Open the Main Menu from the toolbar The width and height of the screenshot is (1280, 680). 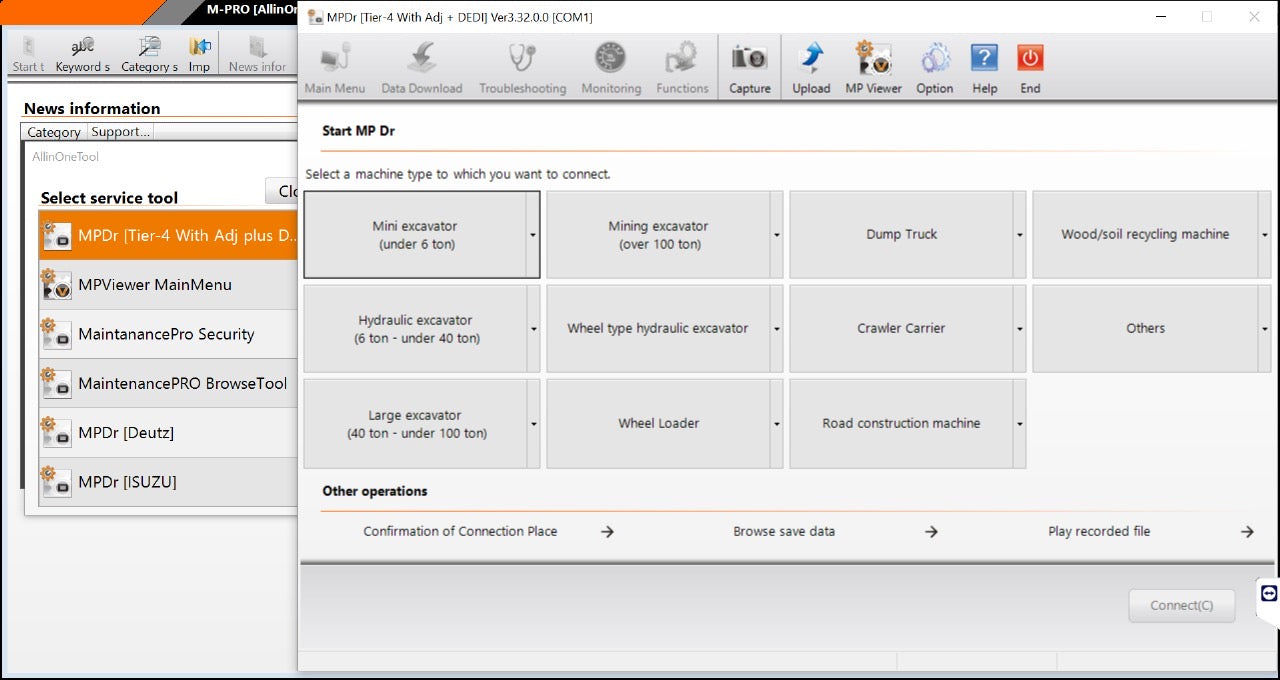(334, 65)
